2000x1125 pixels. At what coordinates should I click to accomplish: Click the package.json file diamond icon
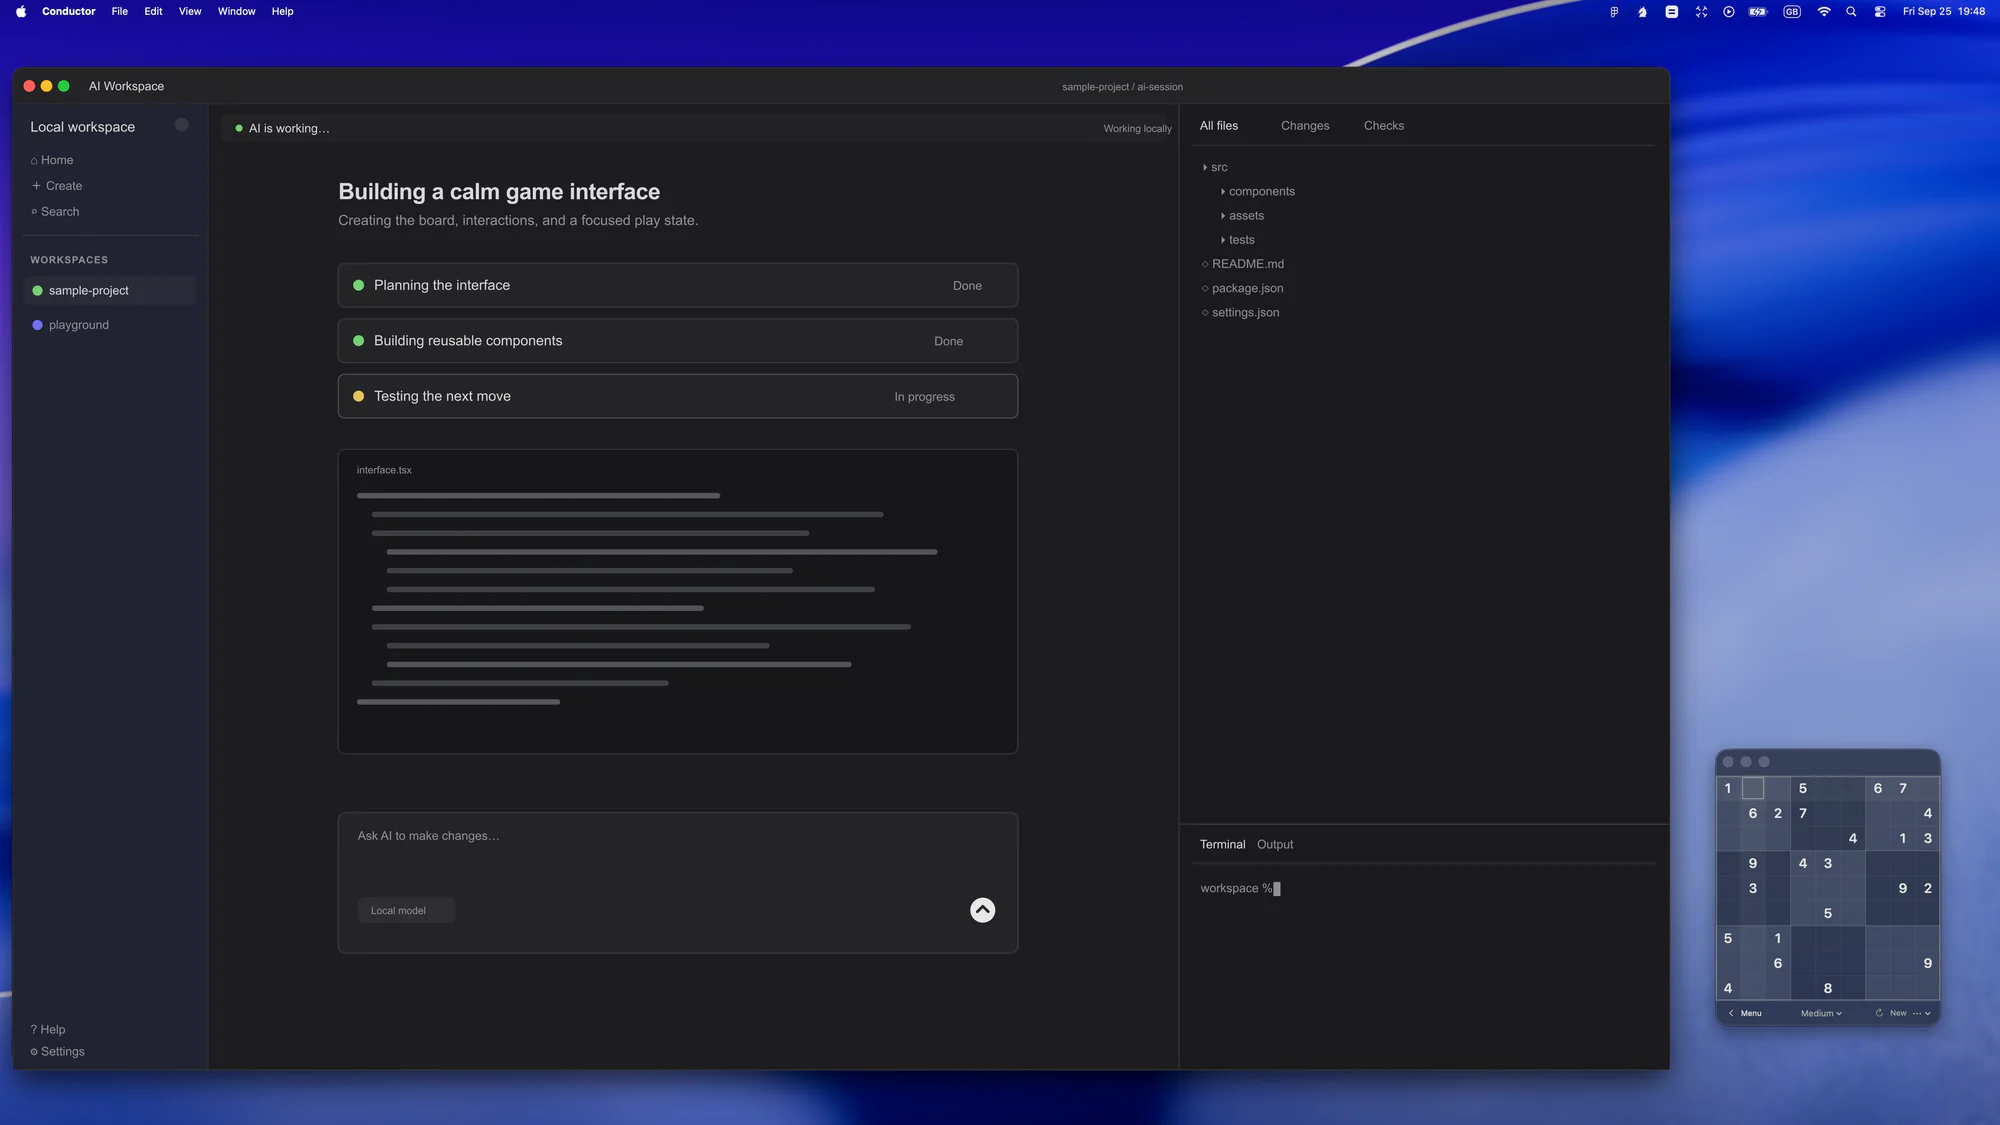pos(1205,289)
